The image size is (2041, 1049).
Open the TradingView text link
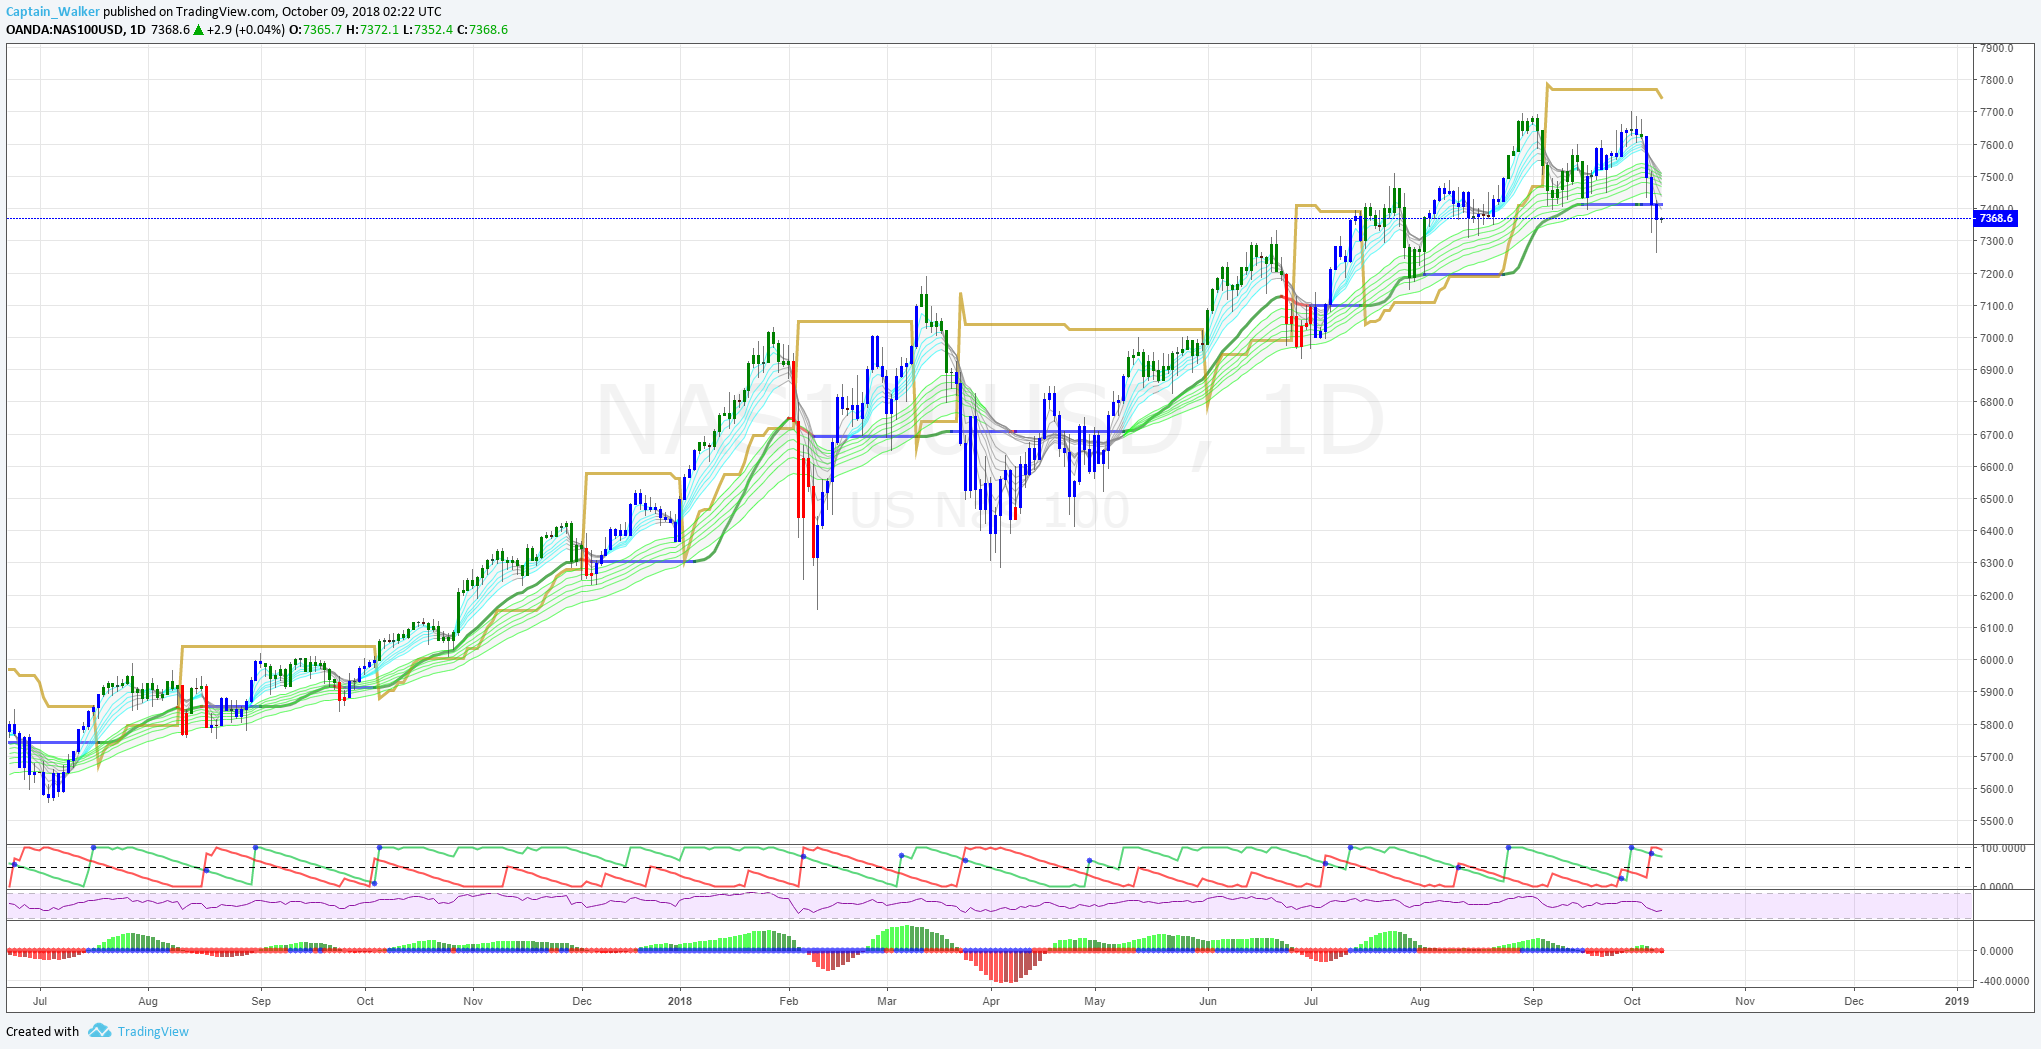coord(153,1032)
